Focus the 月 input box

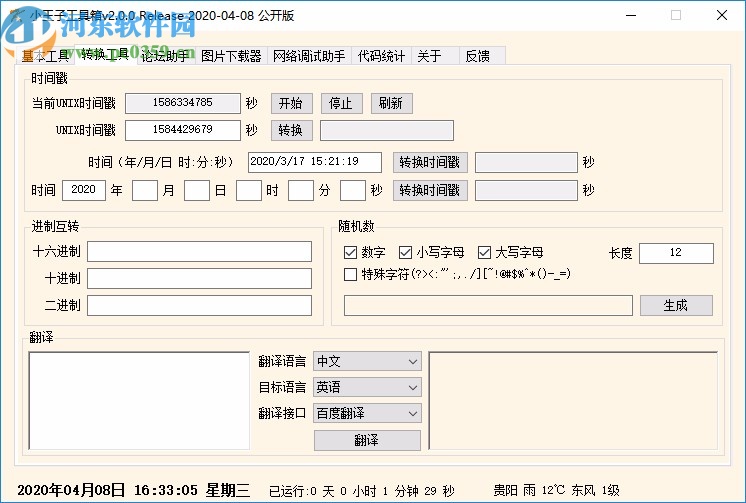click(145, 190)
